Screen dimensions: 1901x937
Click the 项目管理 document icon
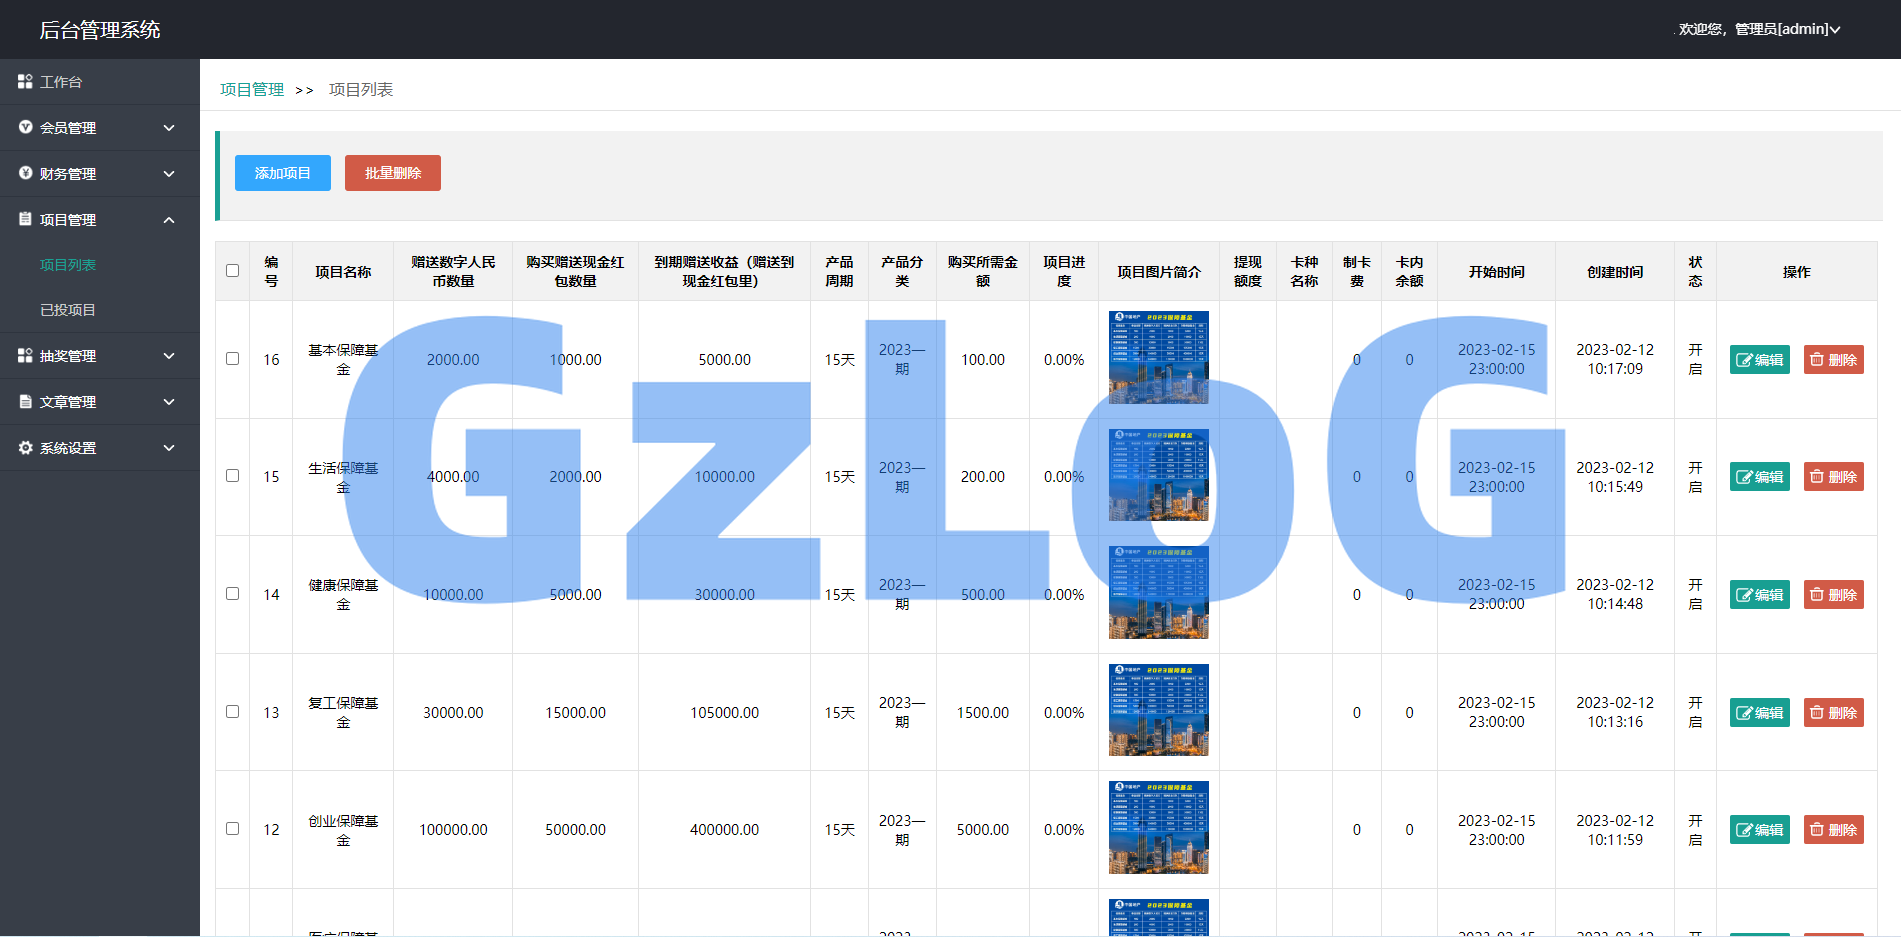point(25,219)
